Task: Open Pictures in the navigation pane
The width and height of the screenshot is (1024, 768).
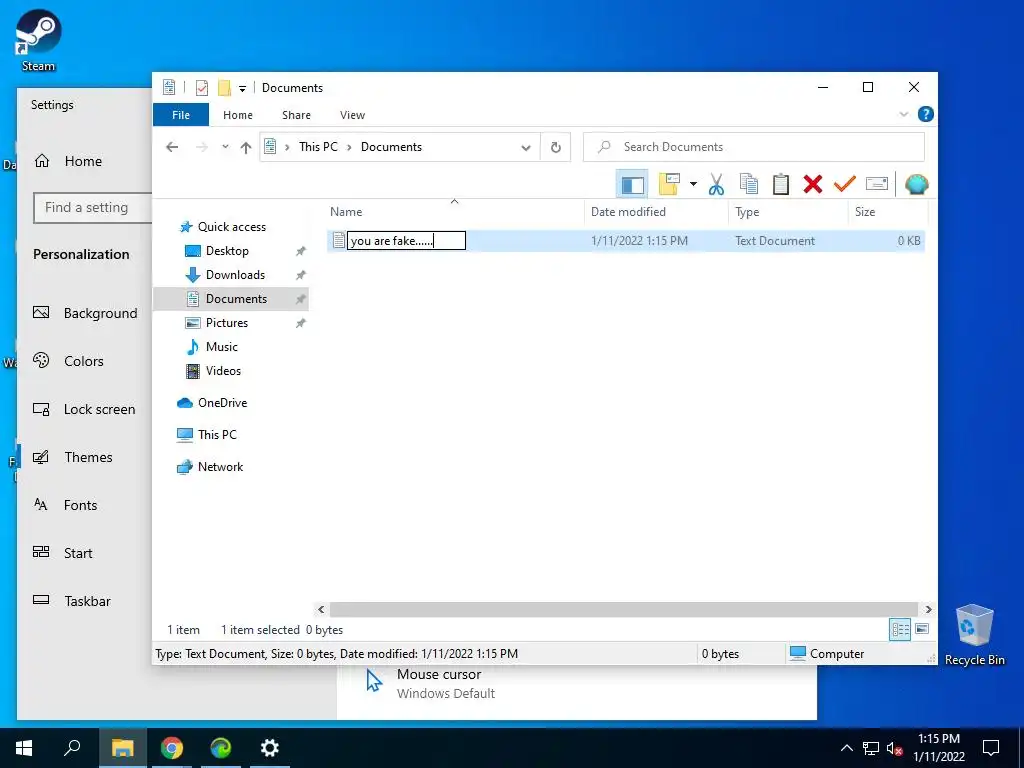Action: 227,323
